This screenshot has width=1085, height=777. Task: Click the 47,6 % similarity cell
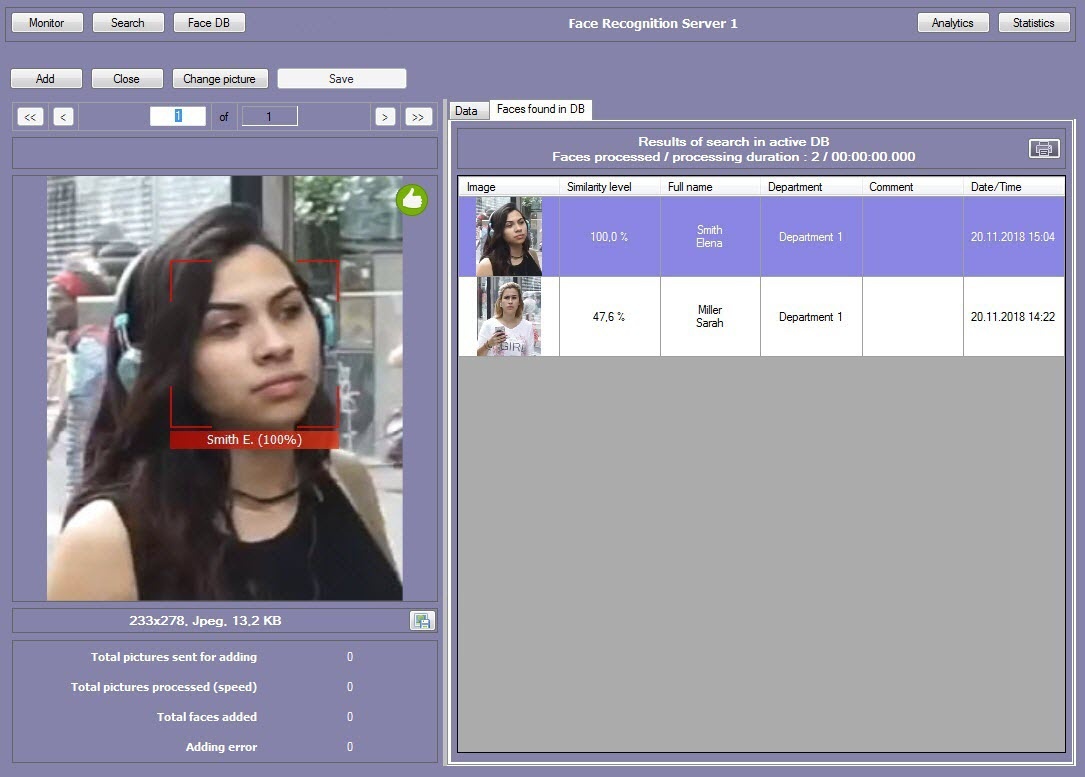coord(610,317)
